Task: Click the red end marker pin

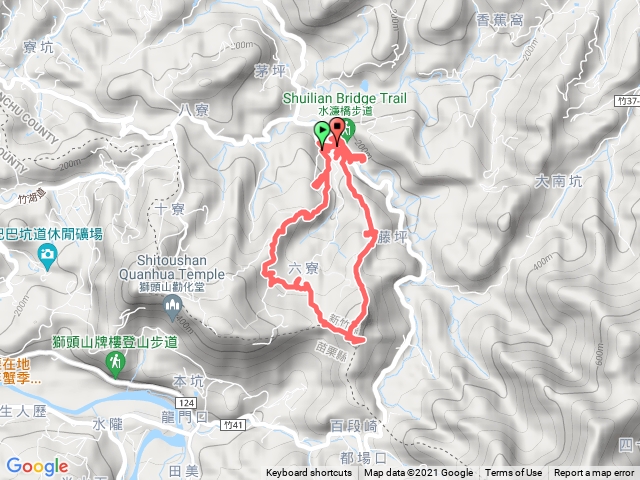Action: pyautogui.click(x=337, y=131)
